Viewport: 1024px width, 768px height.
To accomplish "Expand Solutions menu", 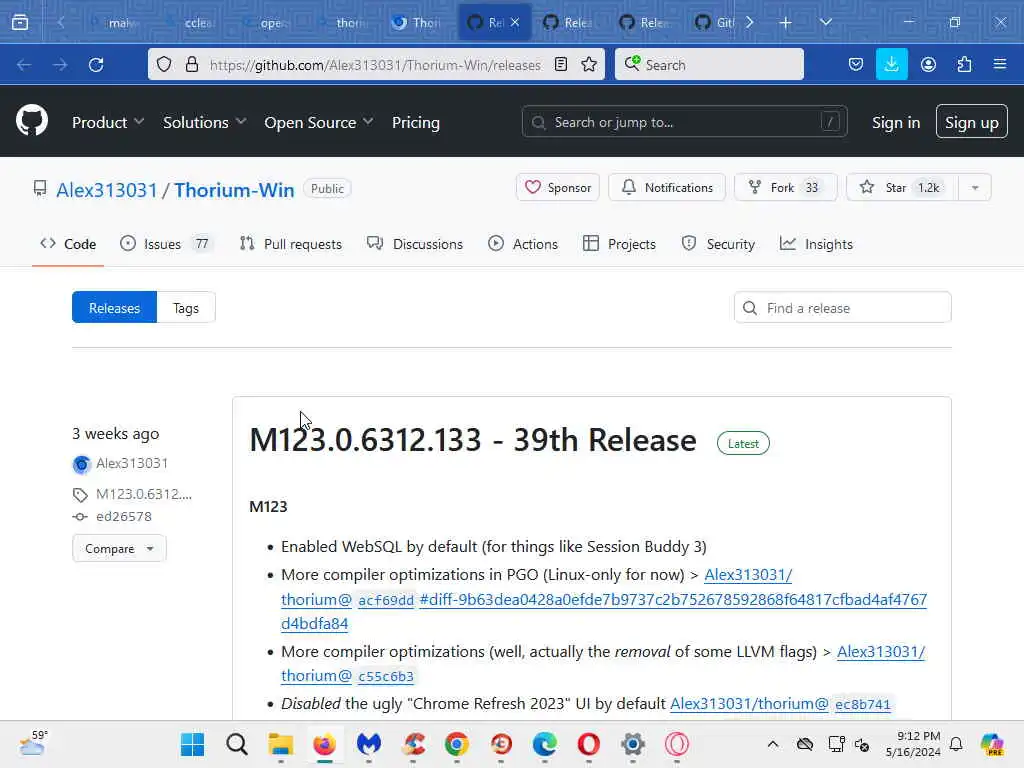I will pyautogui.click(x=204, y=122).
